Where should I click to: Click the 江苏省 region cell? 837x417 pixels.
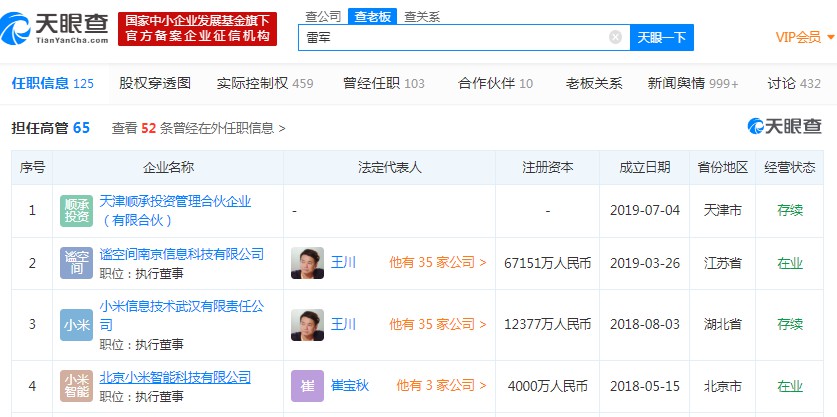click(x=723, y=263)
